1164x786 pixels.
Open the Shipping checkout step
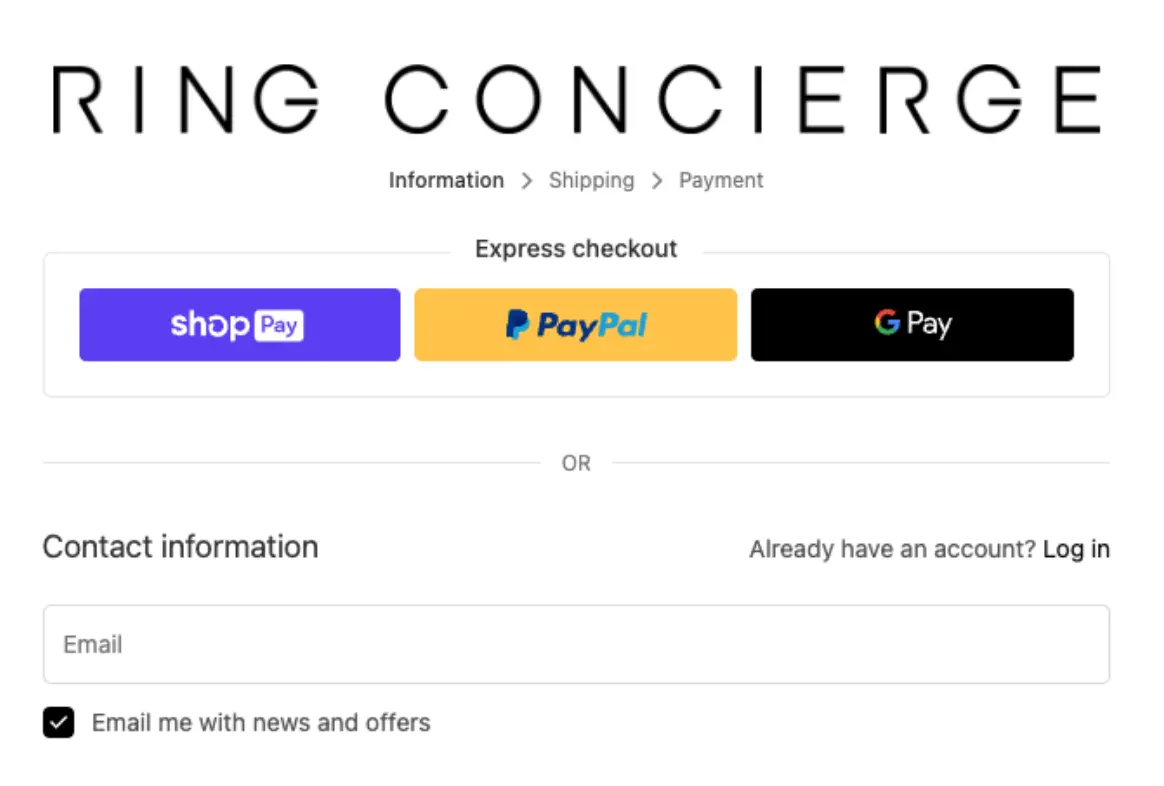(592, 180)
